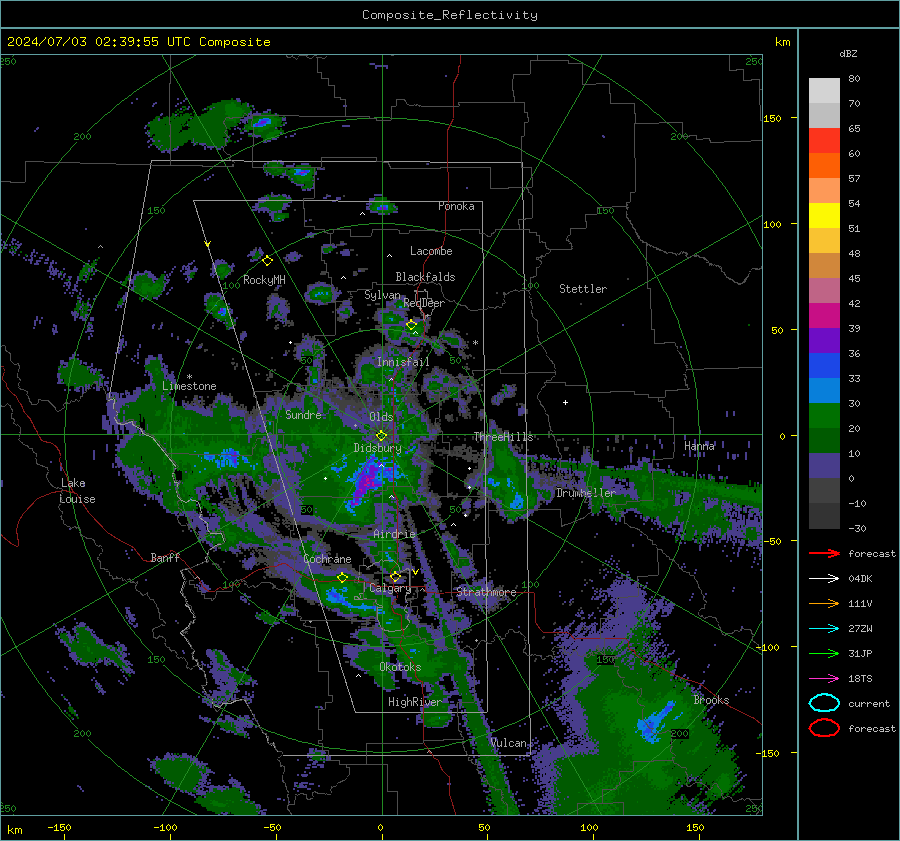Select the Banff label
The width and height of the screenshot is (900, 841).
tap(165, 557)
